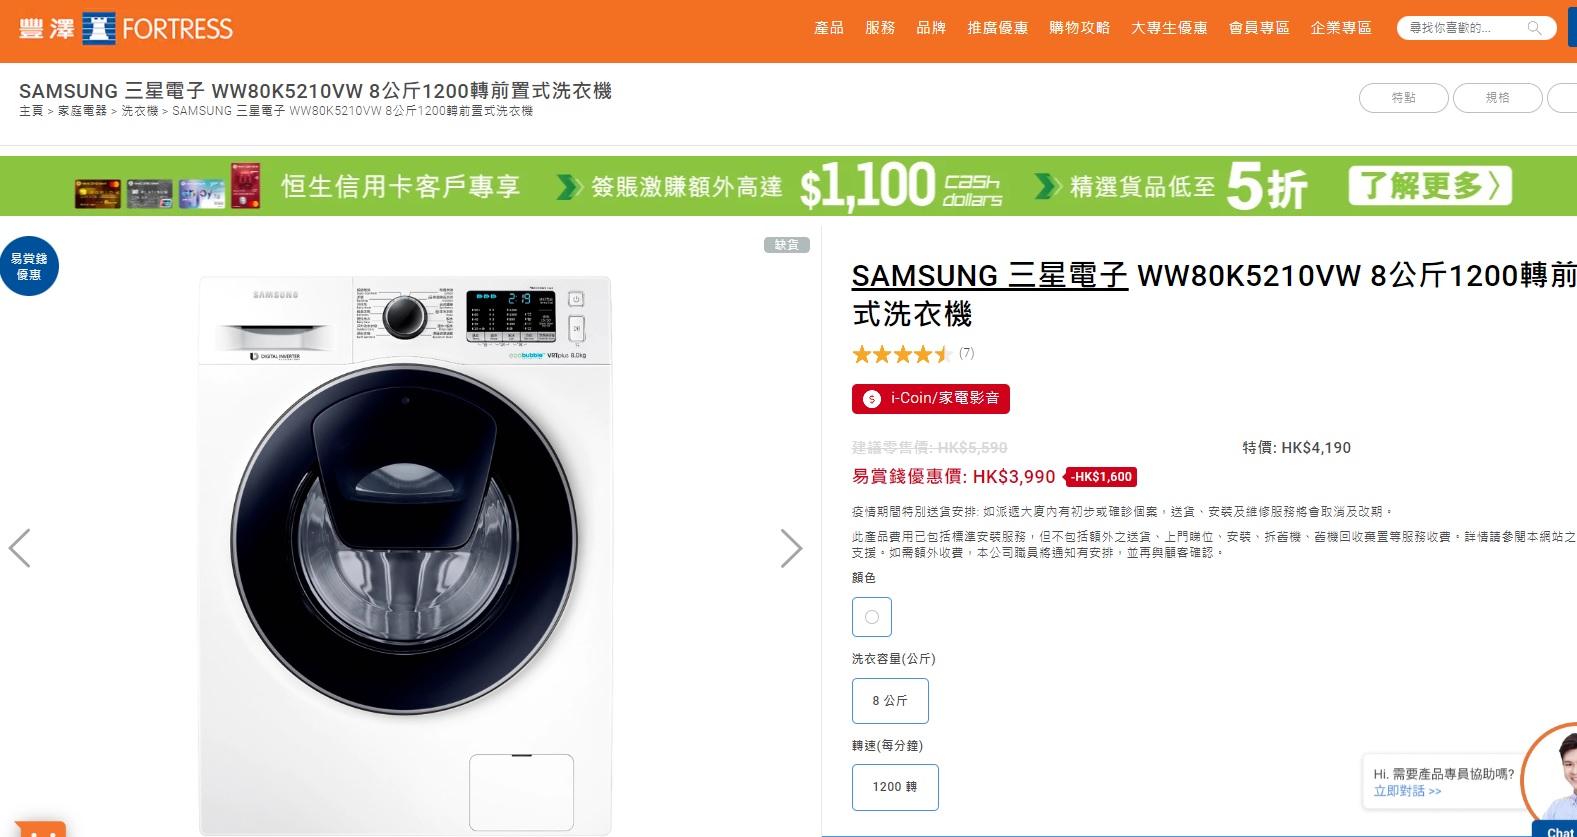The image size is (1577, 837).
Task: Click the right arrow to view next product image
Action: (x=792, y=548)
